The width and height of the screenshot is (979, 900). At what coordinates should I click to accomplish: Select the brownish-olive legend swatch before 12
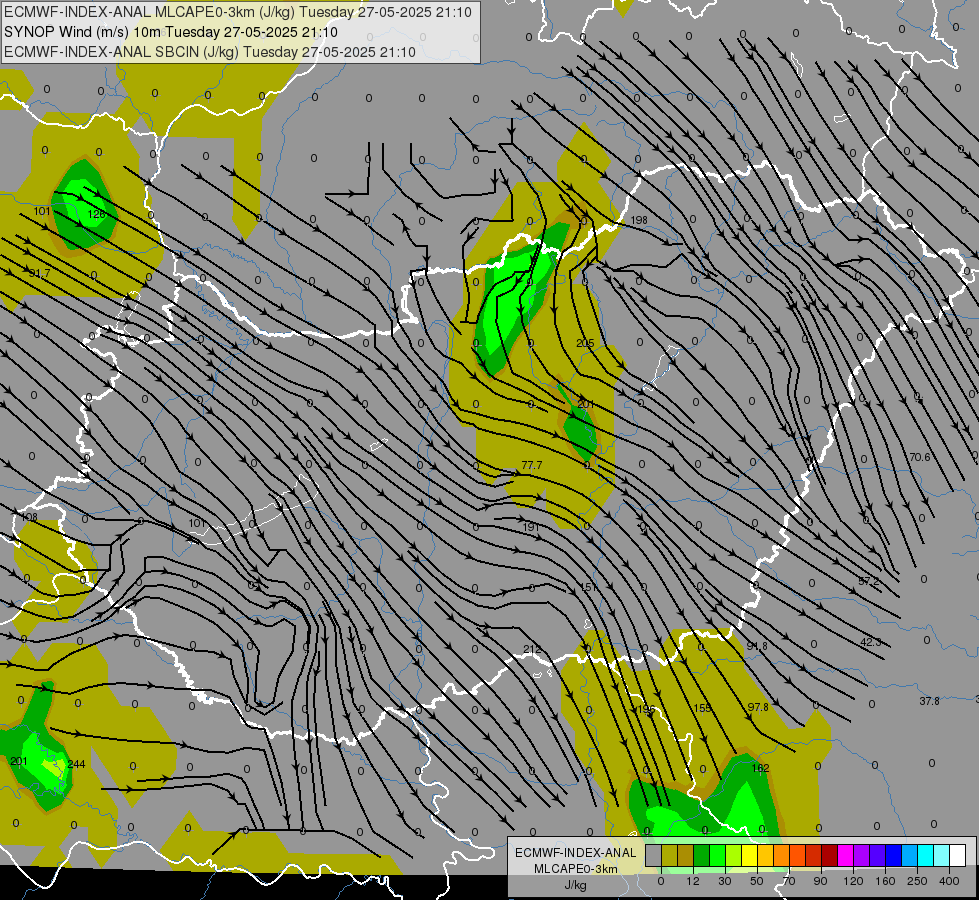[x=686, y=855]
